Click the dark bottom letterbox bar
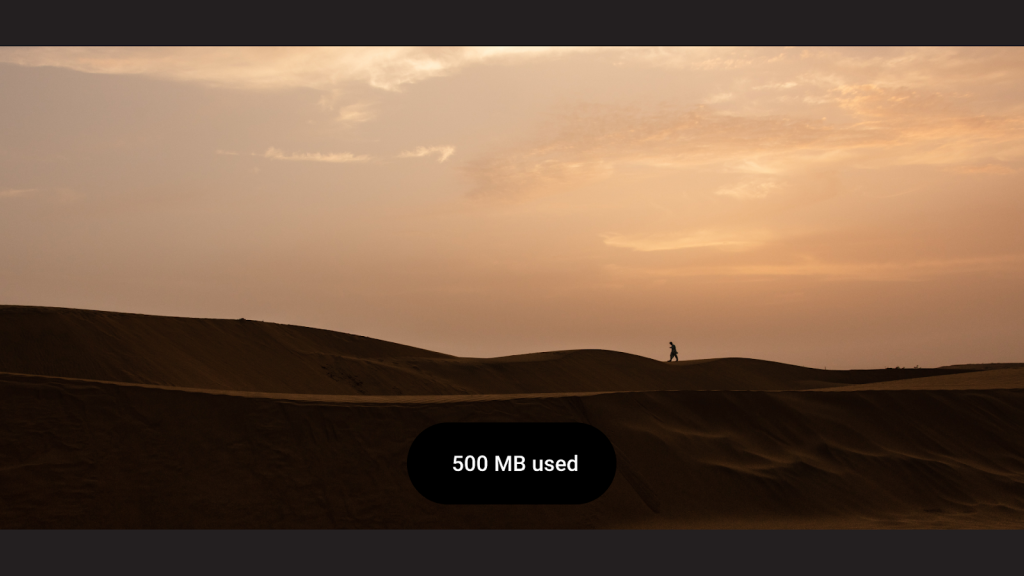1024x576 pixels. tap(512, 552)
